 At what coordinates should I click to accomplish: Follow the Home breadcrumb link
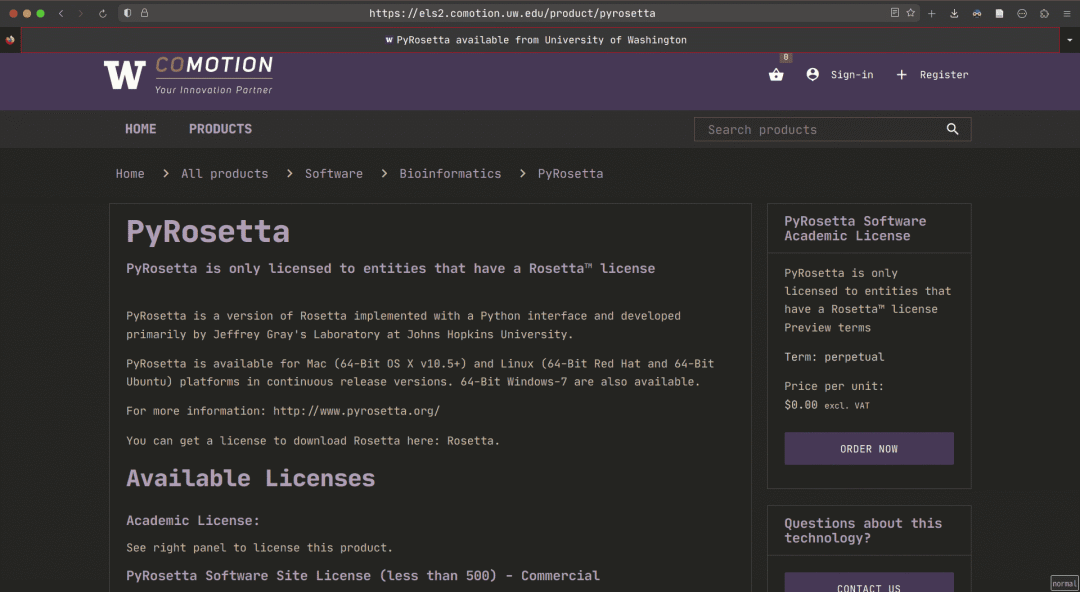[x=130, y=174]
